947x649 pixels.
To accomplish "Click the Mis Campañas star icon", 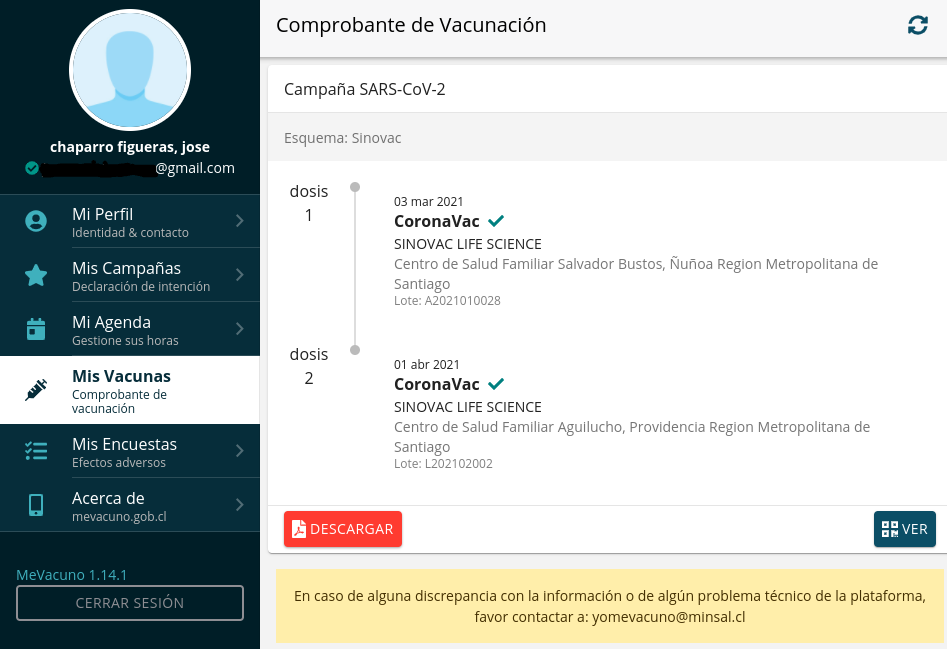I will click(36, 276).
